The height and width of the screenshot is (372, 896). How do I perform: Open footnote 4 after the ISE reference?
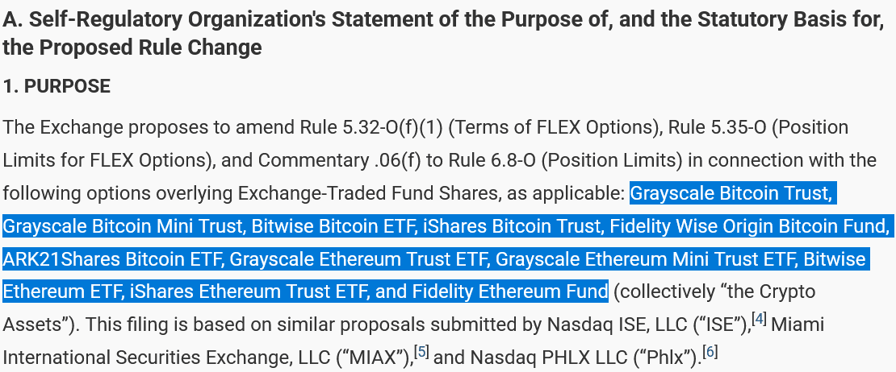click(x=758, y=319)
